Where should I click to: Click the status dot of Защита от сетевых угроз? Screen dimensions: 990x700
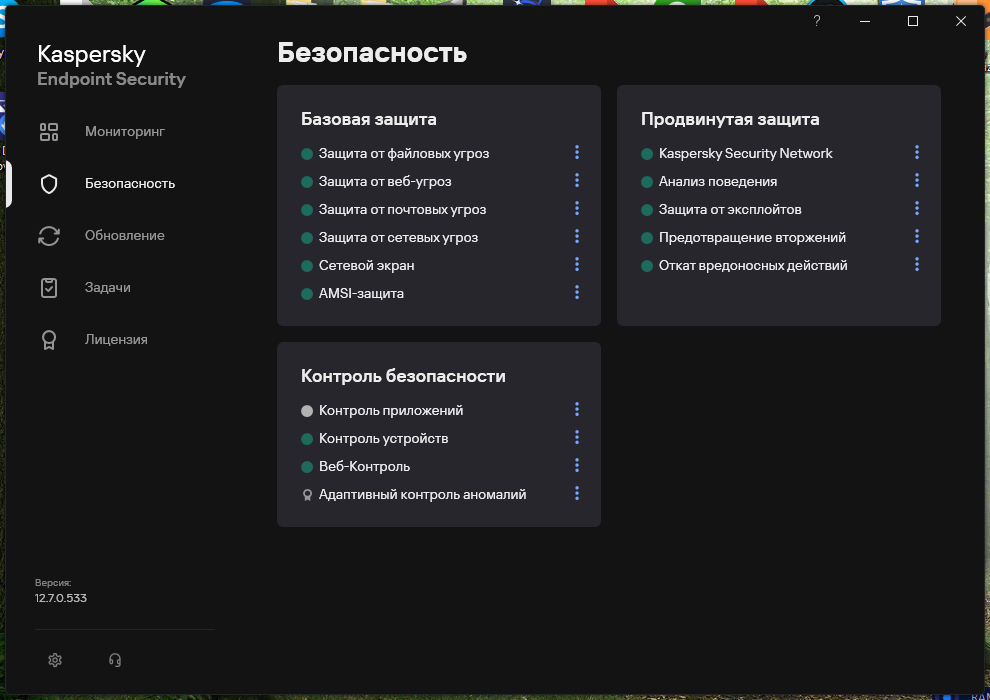307,238
